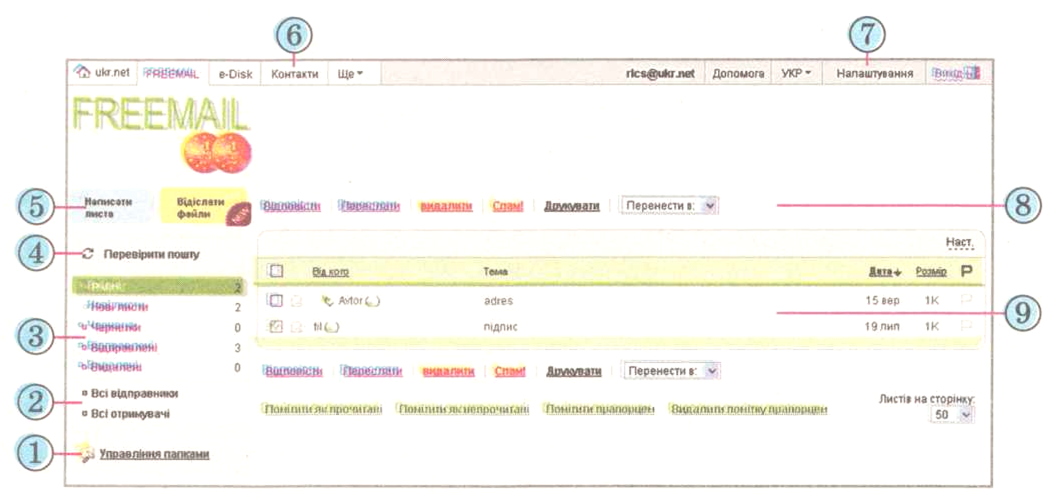
Task: Open Перенести в: dropdown below the list
Action: tap(669, 371)
